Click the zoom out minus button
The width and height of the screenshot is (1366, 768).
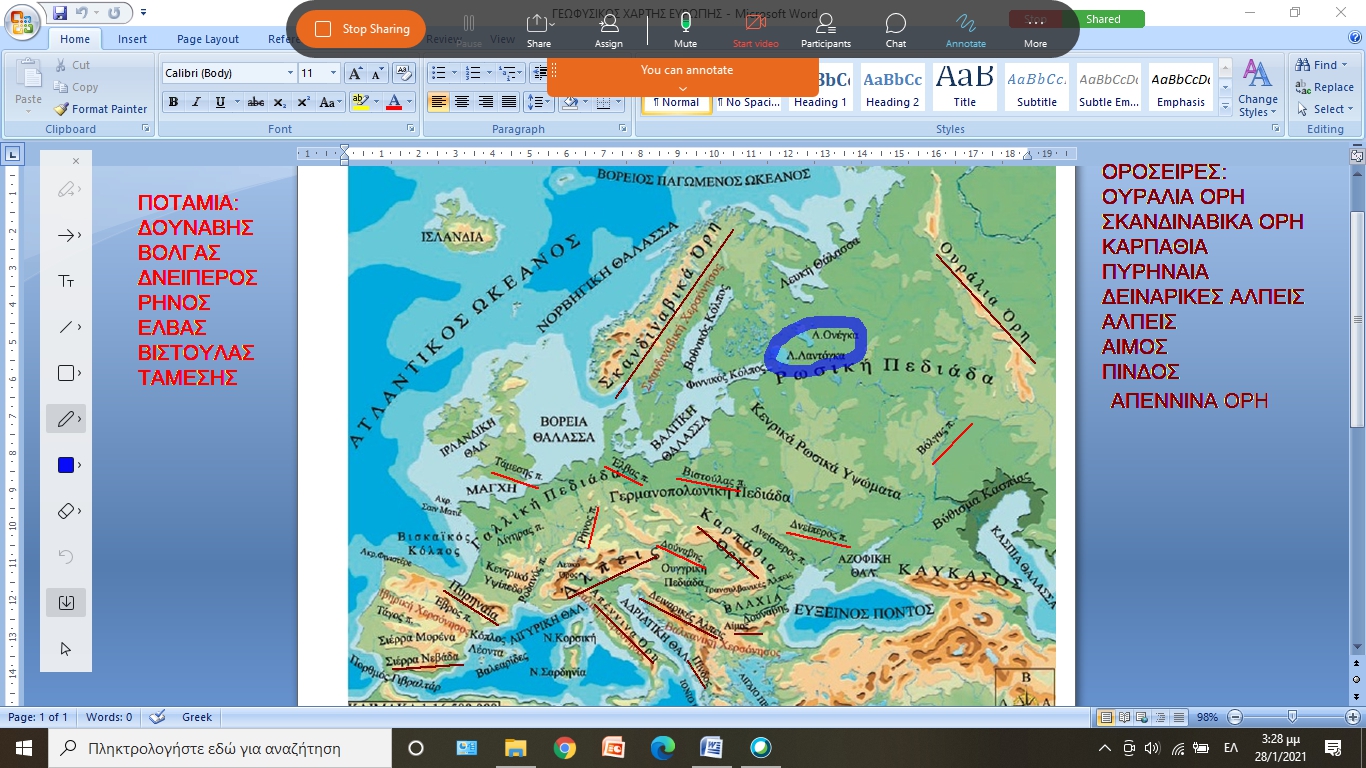pyautogui.click(x=1235, y=717)
